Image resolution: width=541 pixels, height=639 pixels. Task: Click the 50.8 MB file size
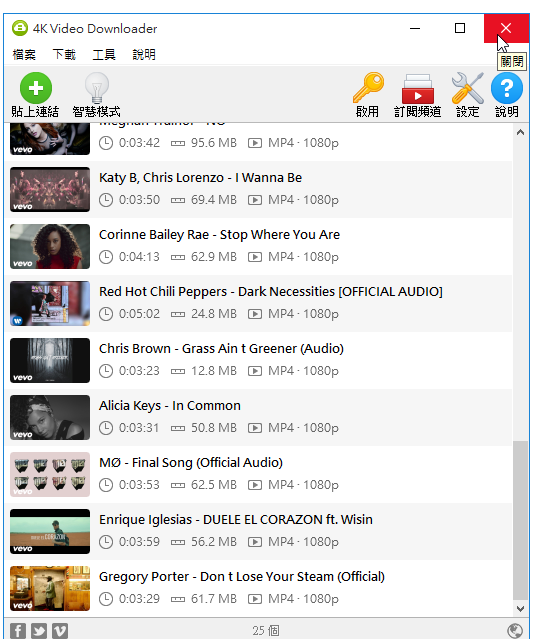point(214,428)
